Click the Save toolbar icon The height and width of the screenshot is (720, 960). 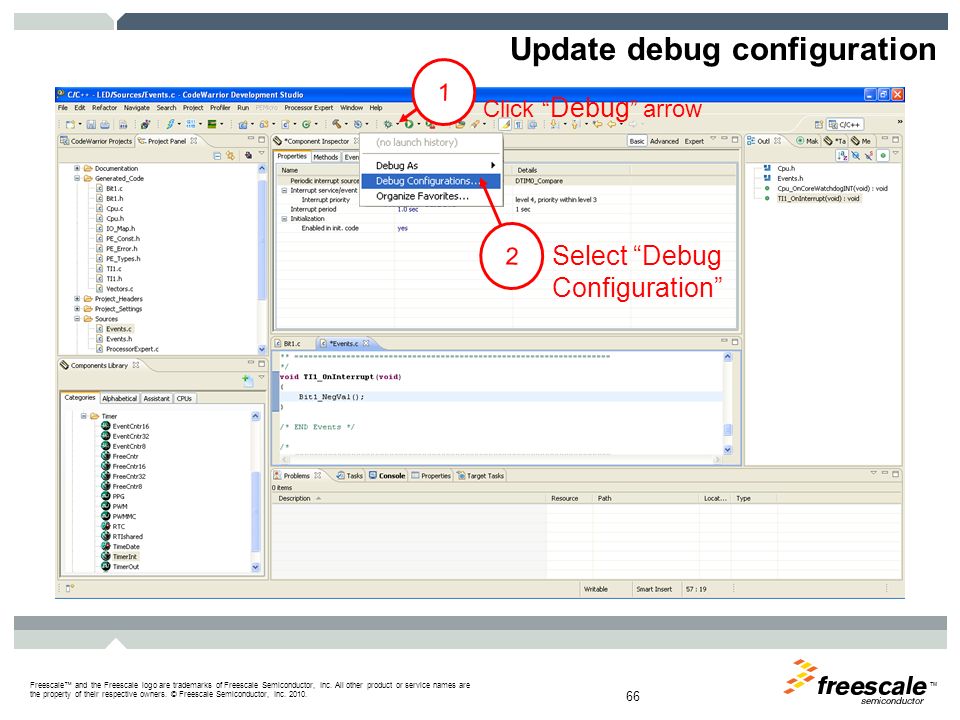click(91, 124)
